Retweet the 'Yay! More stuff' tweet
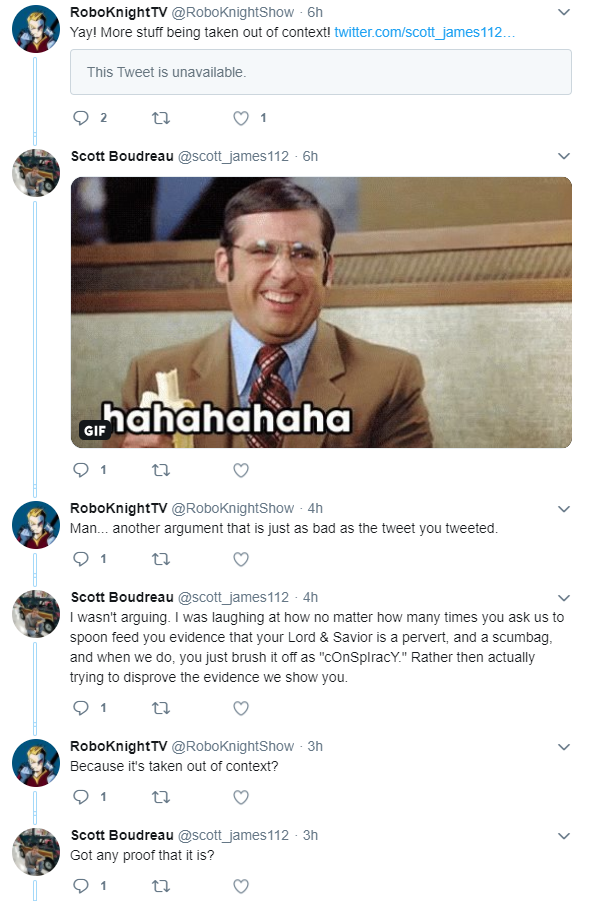Viewport: 592px width, 901px height. 160,118
